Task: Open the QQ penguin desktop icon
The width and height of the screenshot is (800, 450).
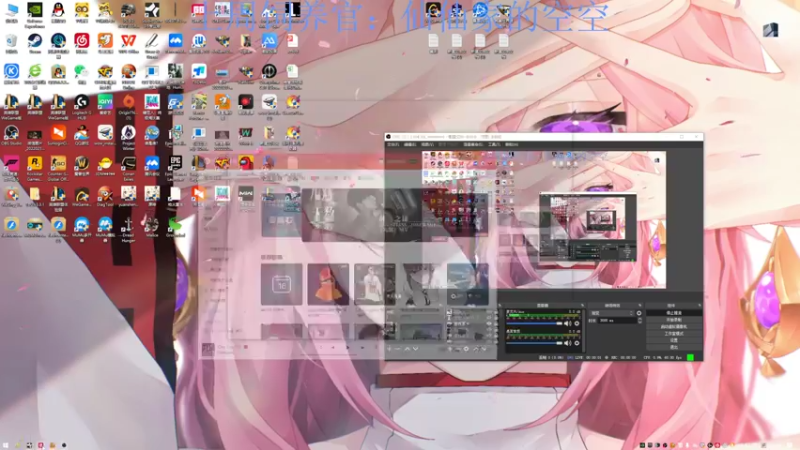Action: [58, 13]
